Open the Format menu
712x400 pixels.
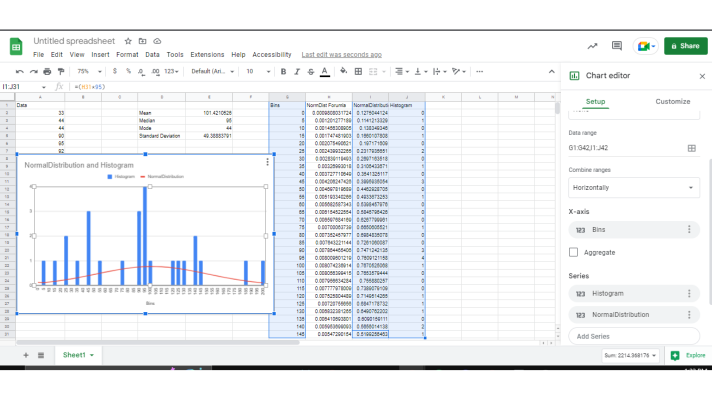[127, 54]
